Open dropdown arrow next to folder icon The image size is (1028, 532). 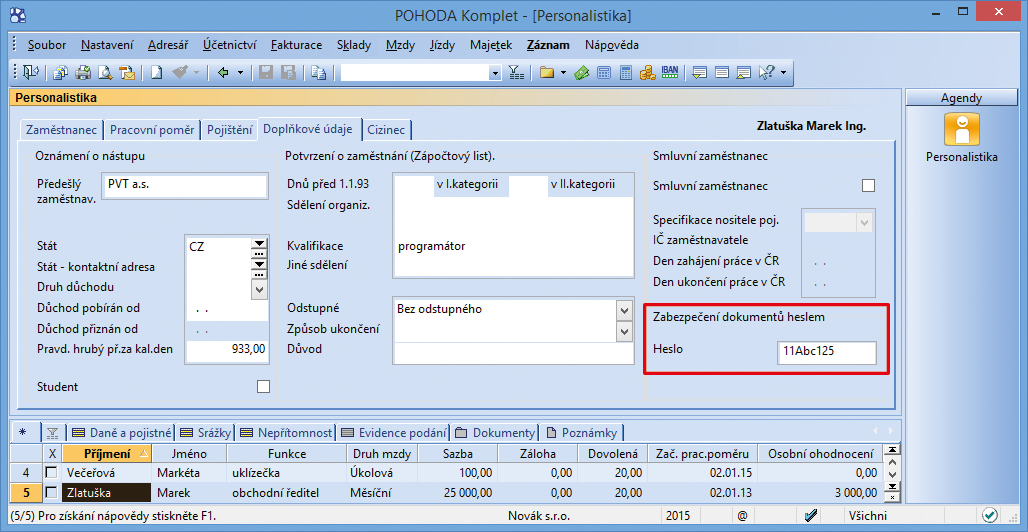point(564,73)
